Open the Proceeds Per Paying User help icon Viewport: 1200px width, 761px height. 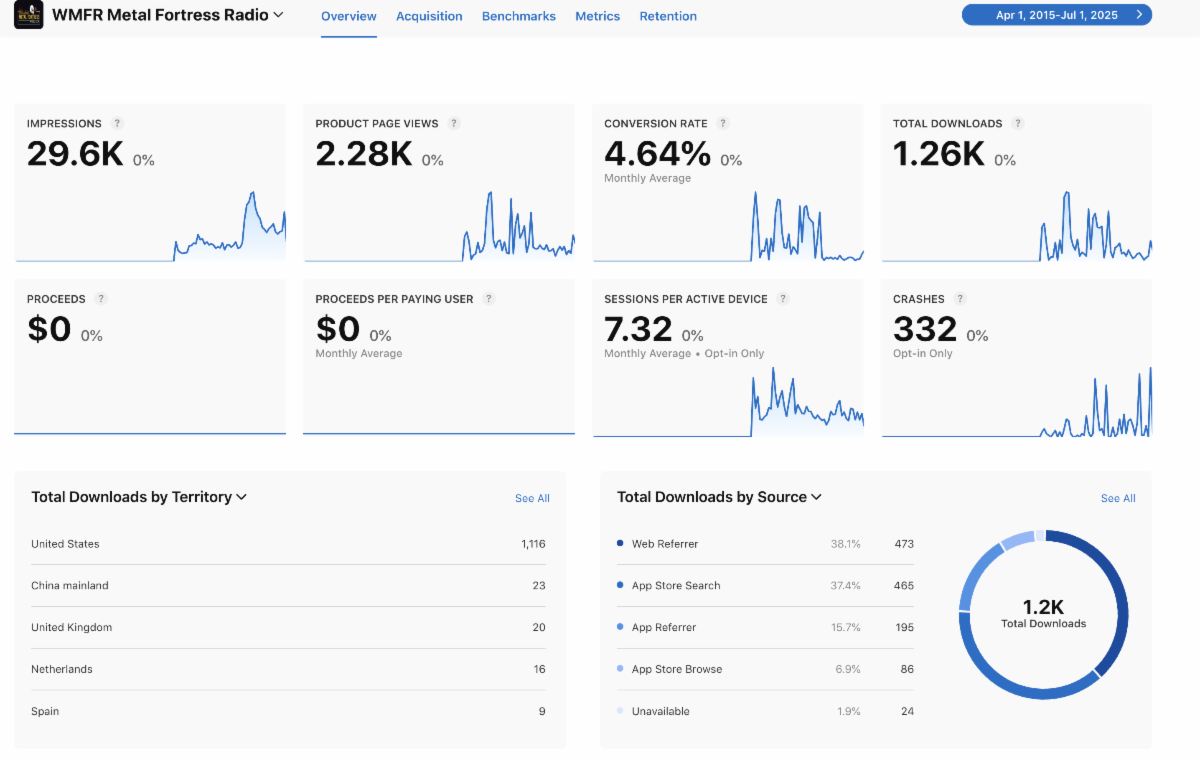(489, 299)
